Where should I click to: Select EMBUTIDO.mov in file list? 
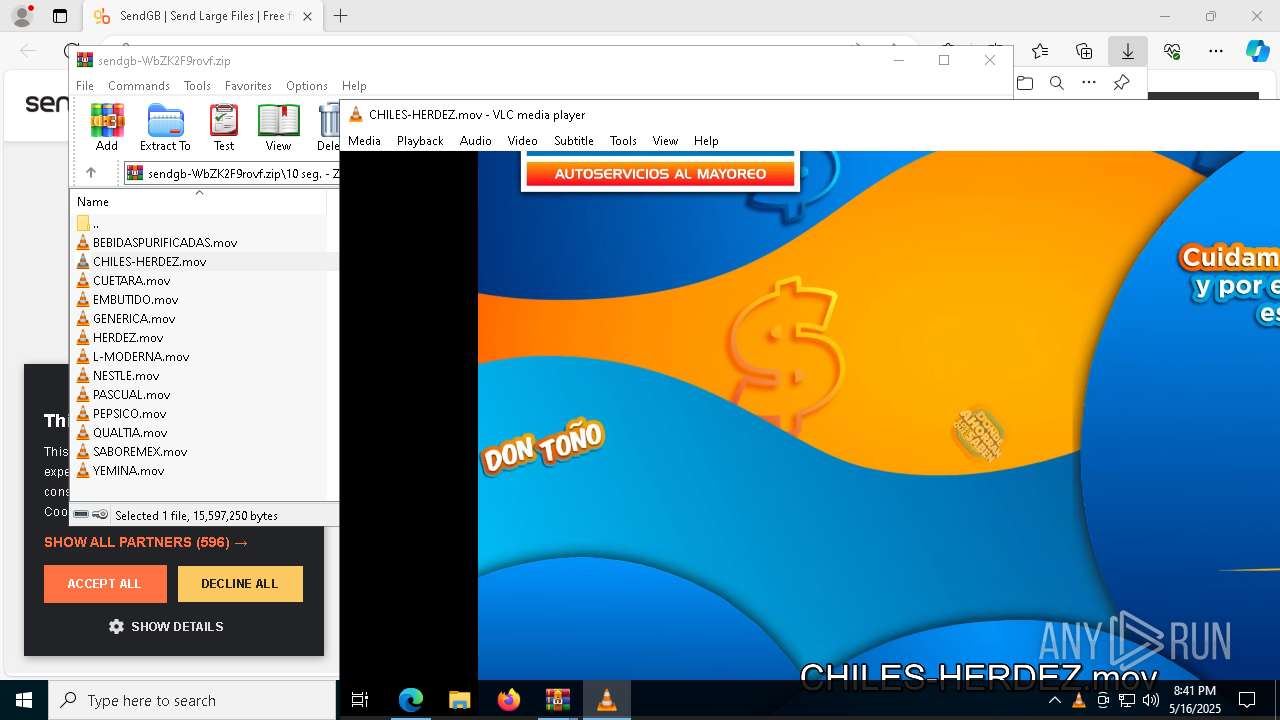click(x=135, y=300)
